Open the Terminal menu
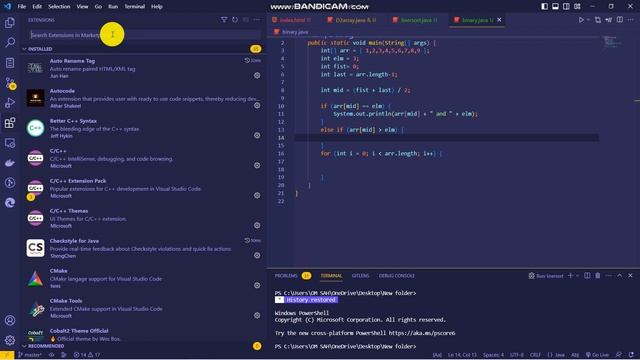 135,7
